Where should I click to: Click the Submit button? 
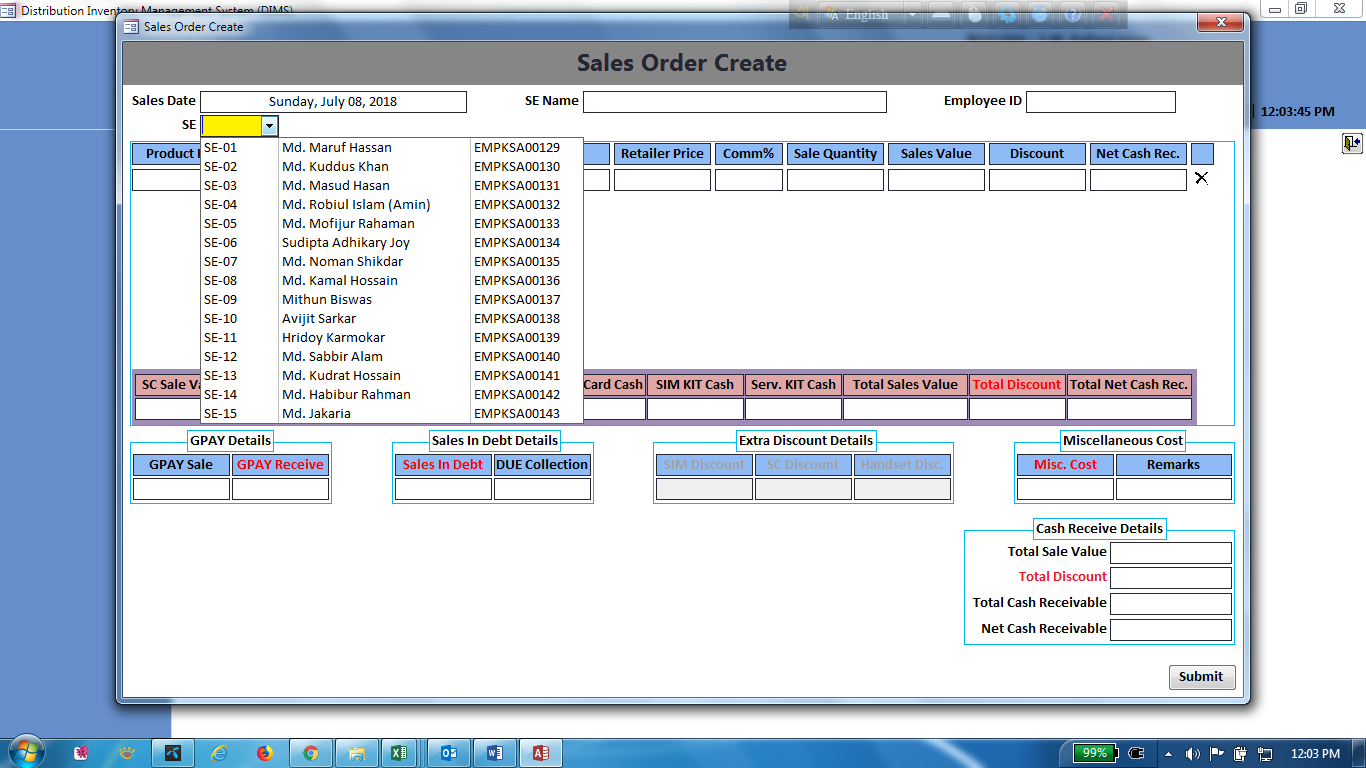pyautogui.click(x=1202, y=677)
